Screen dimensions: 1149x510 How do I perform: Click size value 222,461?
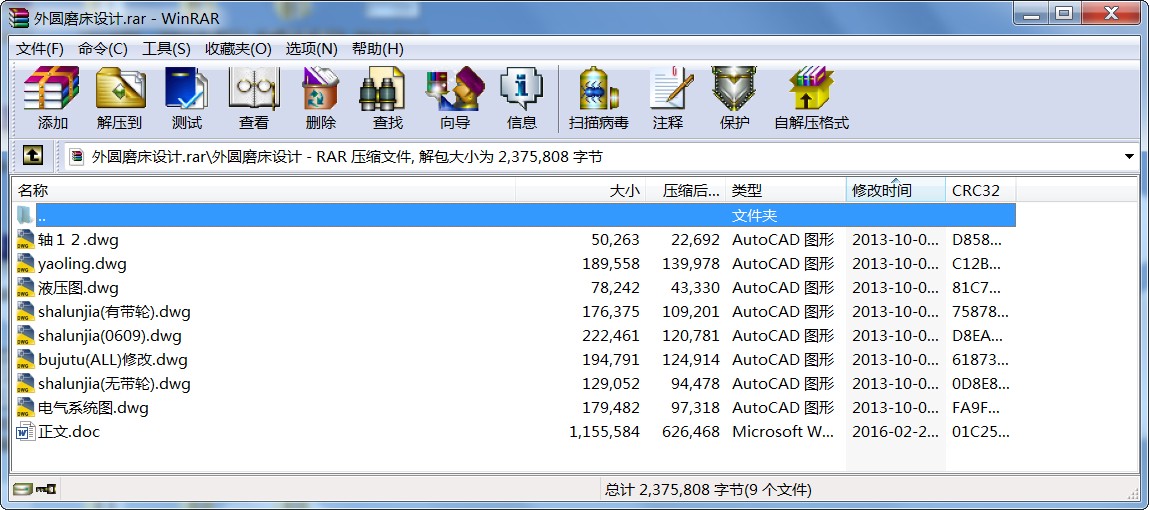click(611, 336)
